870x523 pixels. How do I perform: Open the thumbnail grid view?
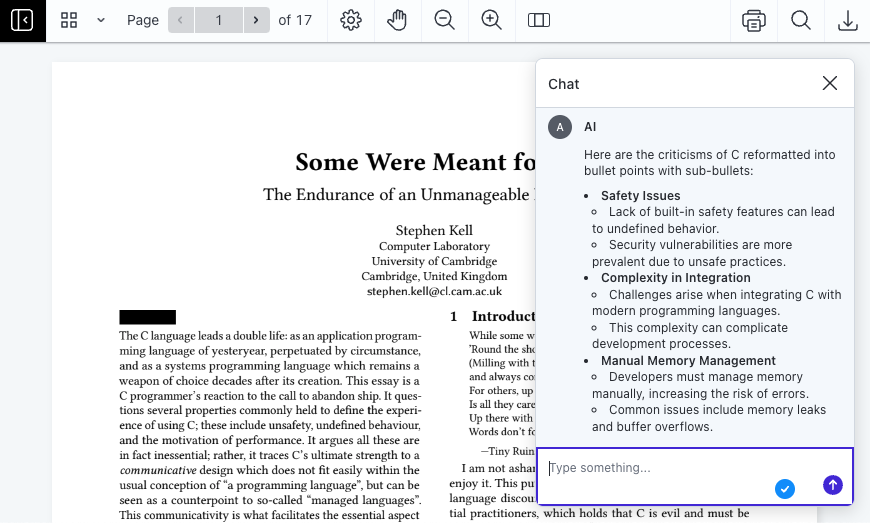click(69, 20)
